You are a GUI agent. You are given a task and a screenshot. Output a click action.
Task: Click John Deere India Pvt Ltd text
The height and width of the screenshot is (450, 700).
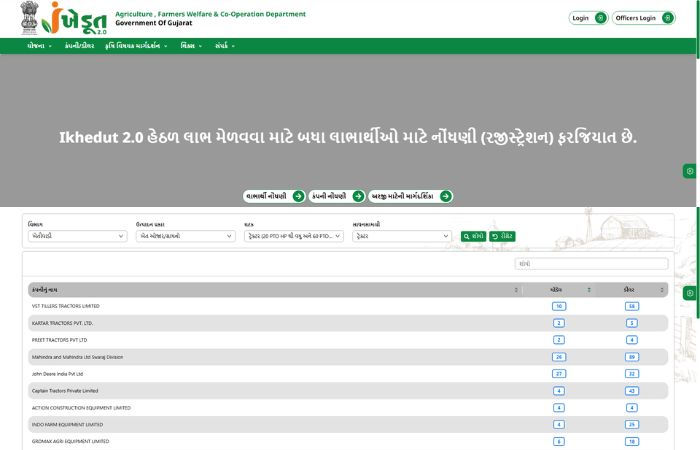pos(57,374)
